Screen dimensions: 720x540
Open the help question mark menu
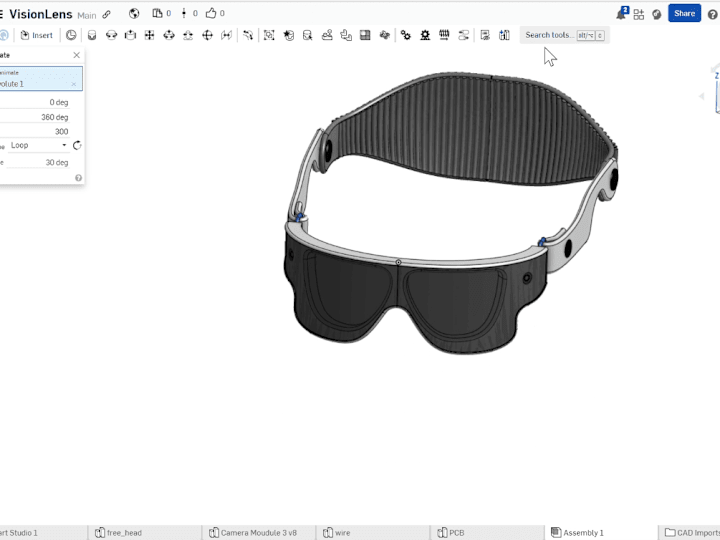tap(713, 15)
